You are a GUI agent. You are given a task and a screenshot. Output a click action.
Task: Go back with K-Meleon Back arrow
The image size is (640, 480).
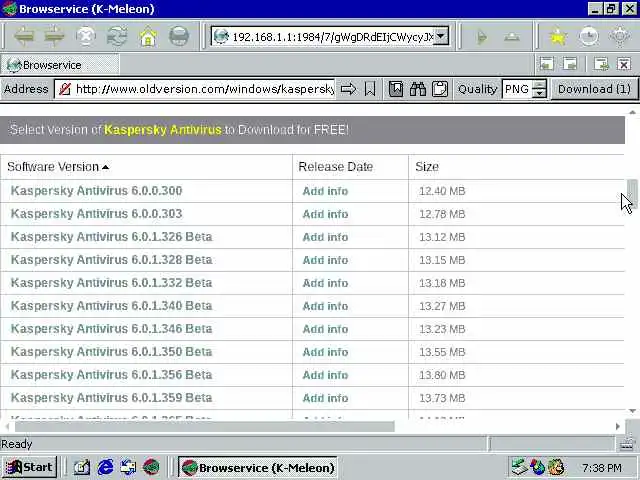pos(24,37)
